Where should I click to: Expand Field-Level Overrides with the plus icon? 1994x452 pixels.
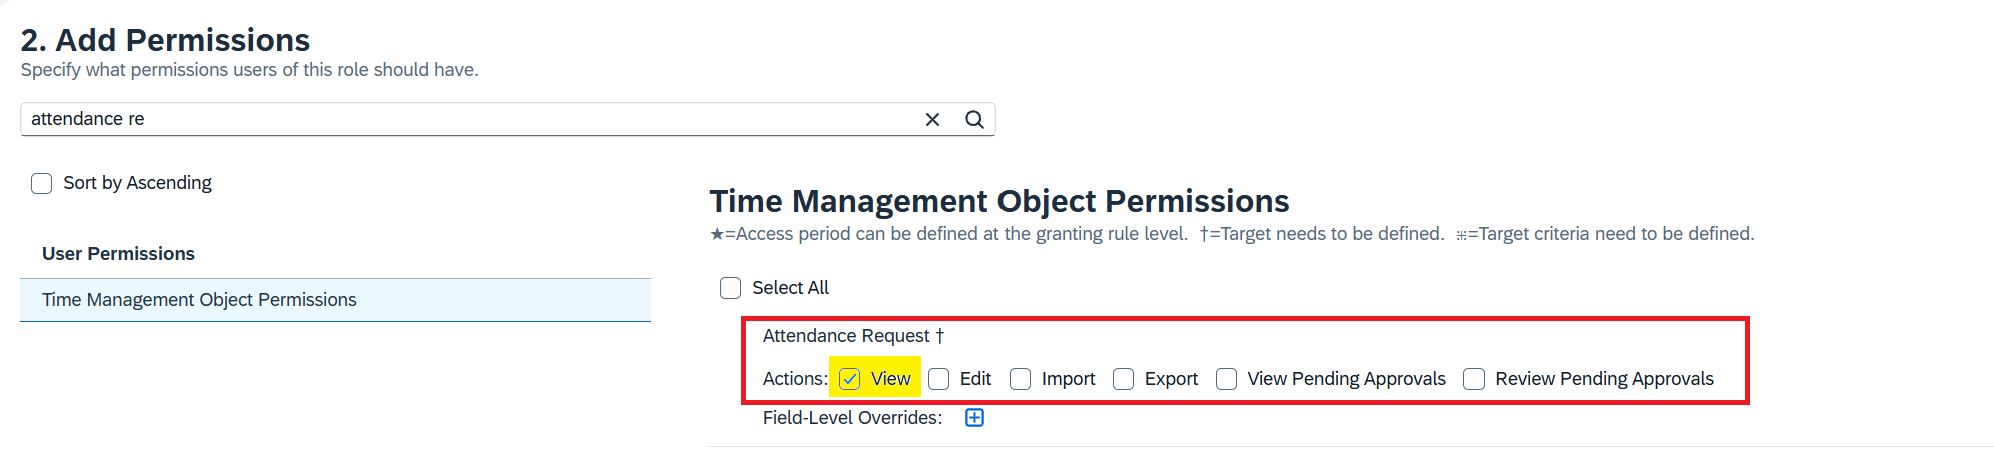click(974, 417)
